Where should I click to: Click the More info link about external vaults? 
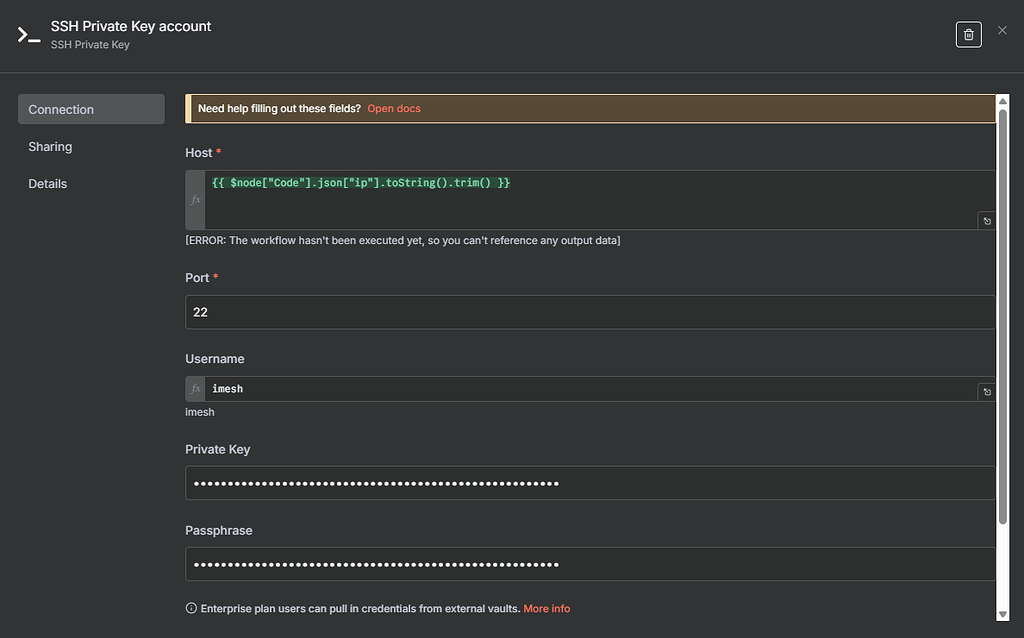tap(546, 608)
